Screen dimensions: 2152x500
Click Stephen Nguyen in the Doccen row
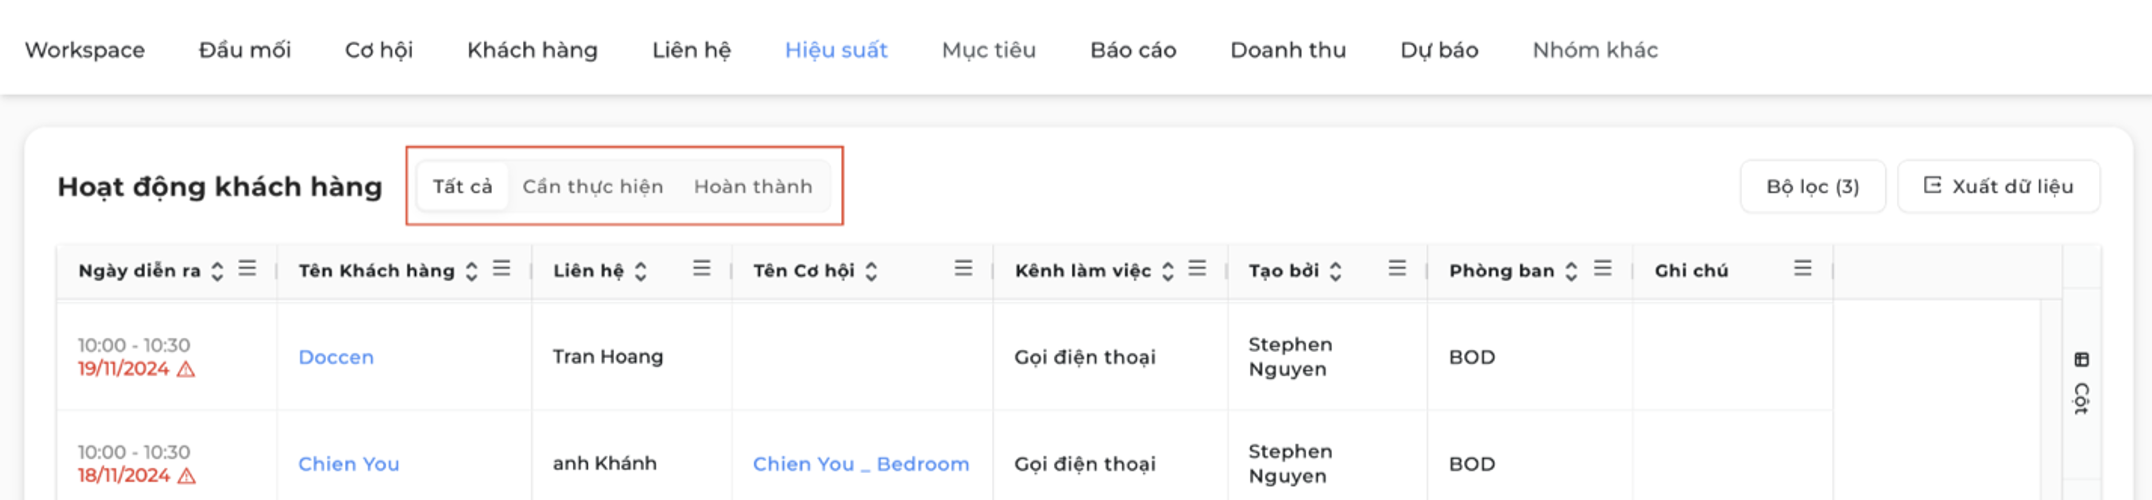point(1290,357)
